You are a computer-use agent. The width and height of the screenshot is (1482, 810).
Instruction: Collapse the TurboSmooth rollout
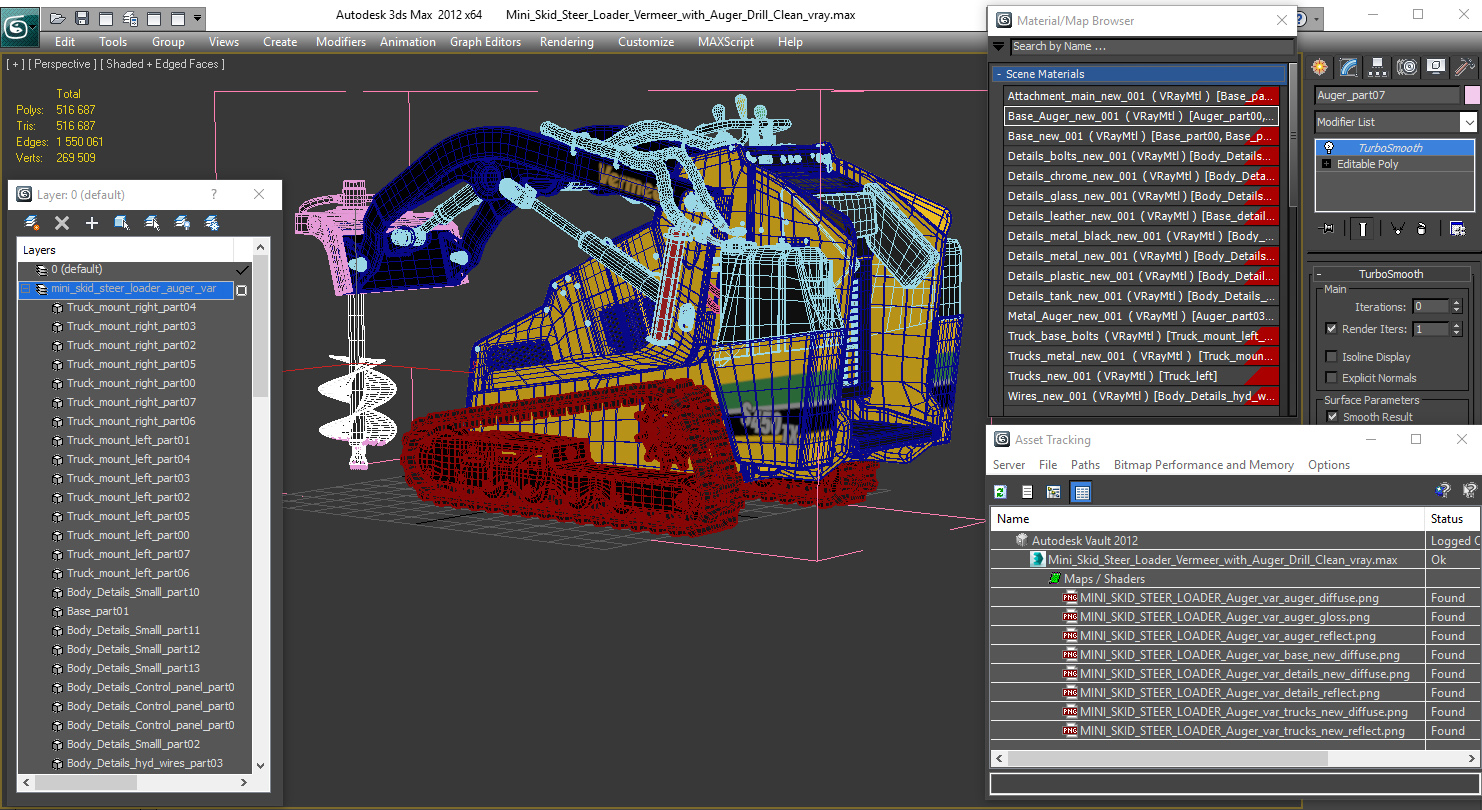coord(1319,274)
